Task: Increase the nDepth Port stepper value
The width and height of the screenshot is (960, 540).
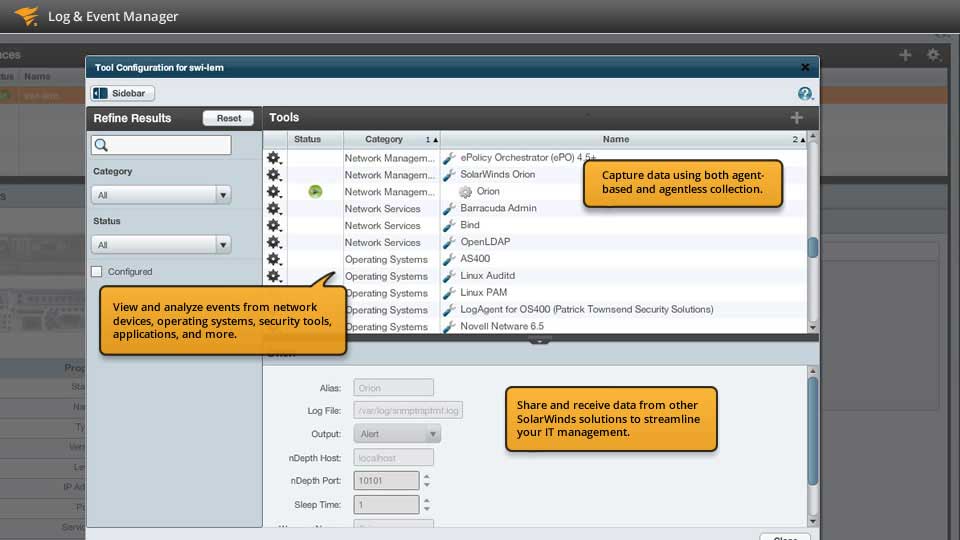Action: coord(427,477)
